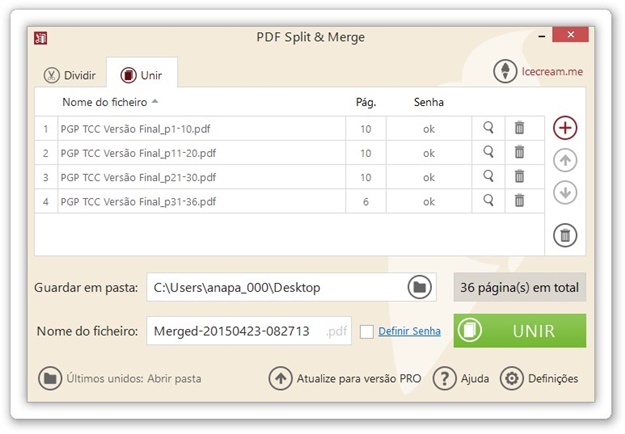The height and width of the screenshot is (434, 625).
Task: Click Últimos unidos: Abrir pasta
Action: coord(134,378)
